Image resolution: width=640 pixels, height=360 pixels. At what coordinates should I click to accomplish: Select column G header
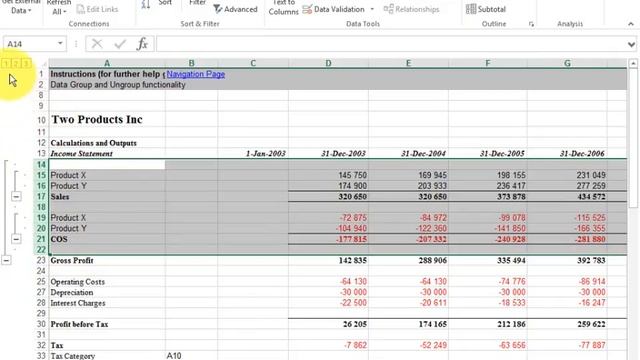(x=567, y=63)
